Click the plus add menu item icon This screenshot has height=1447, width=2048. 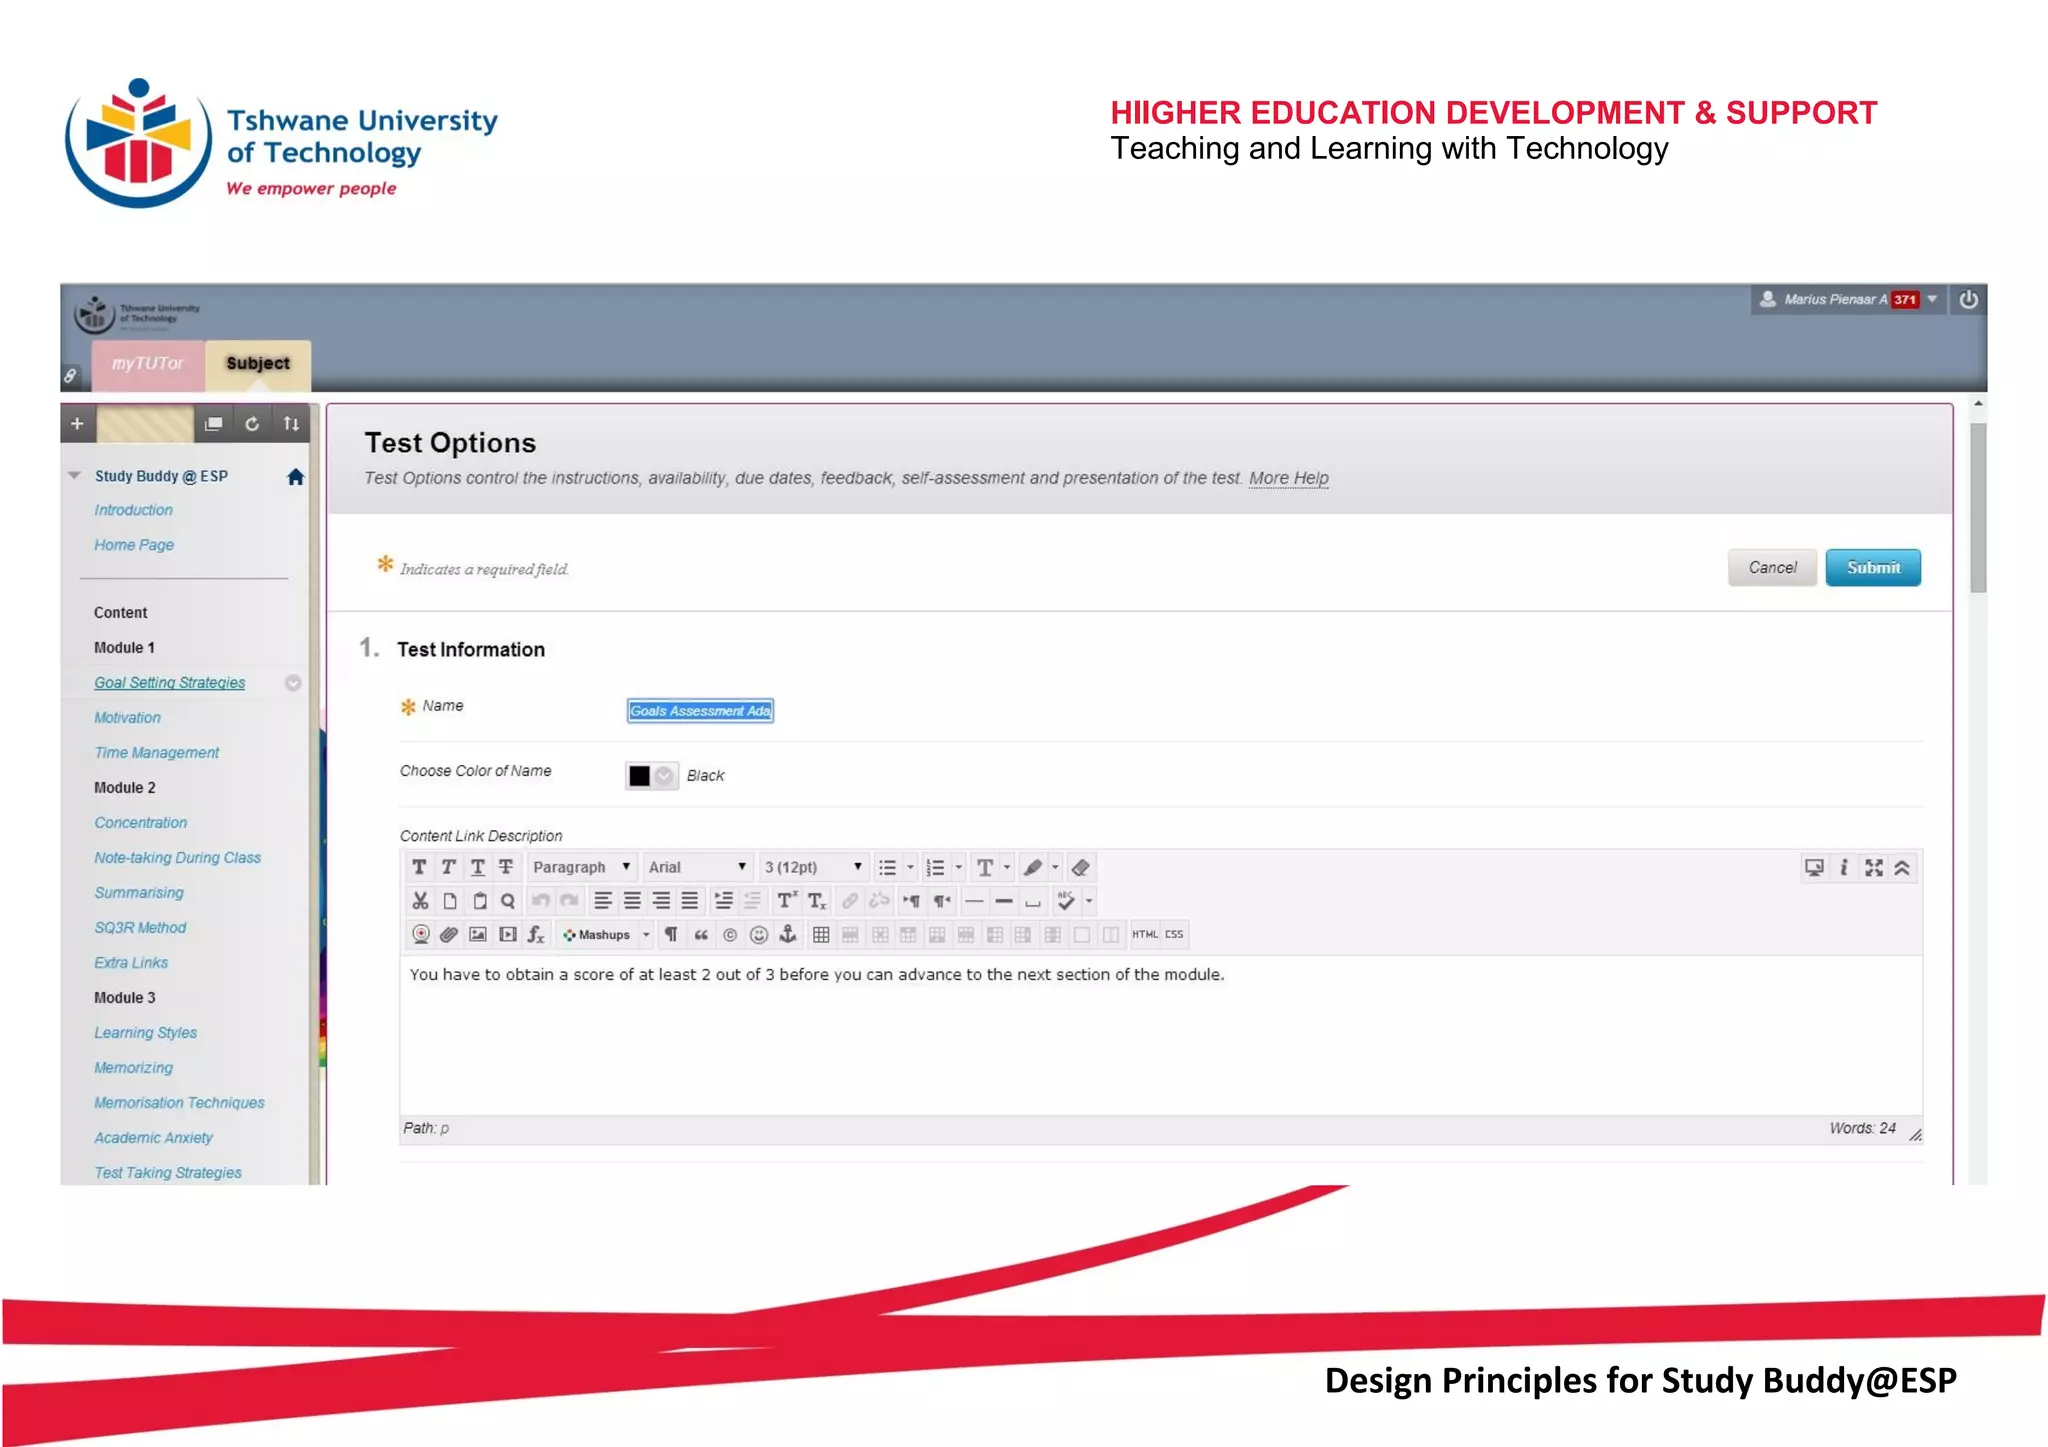(77, 424)
